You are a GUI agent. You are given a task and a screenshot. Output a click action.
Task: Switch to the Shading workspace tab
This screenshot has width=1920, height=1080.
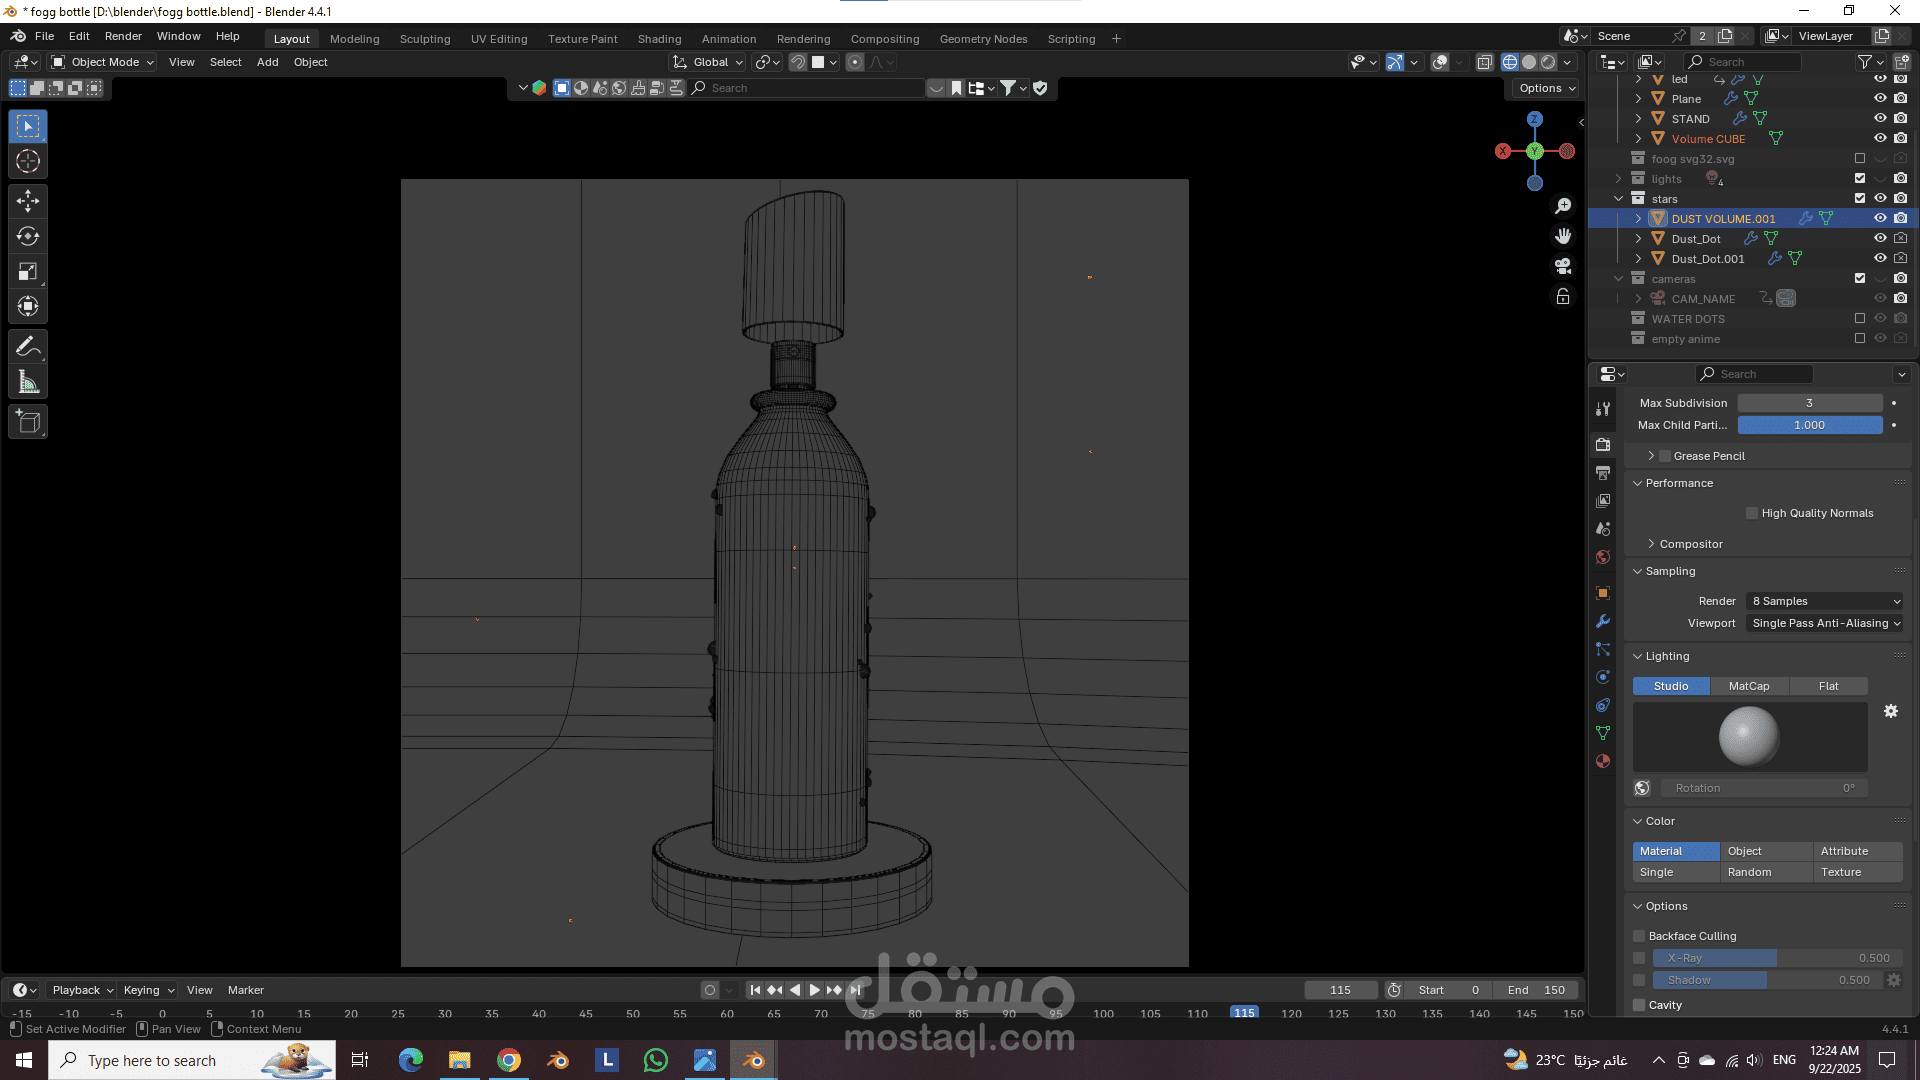(659, 39)
